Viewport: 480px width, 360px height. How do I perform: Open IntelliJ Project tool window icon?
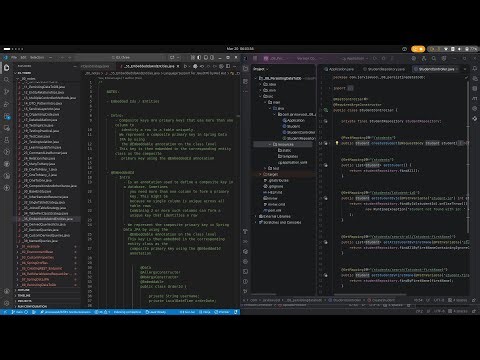tap(246, 69)
